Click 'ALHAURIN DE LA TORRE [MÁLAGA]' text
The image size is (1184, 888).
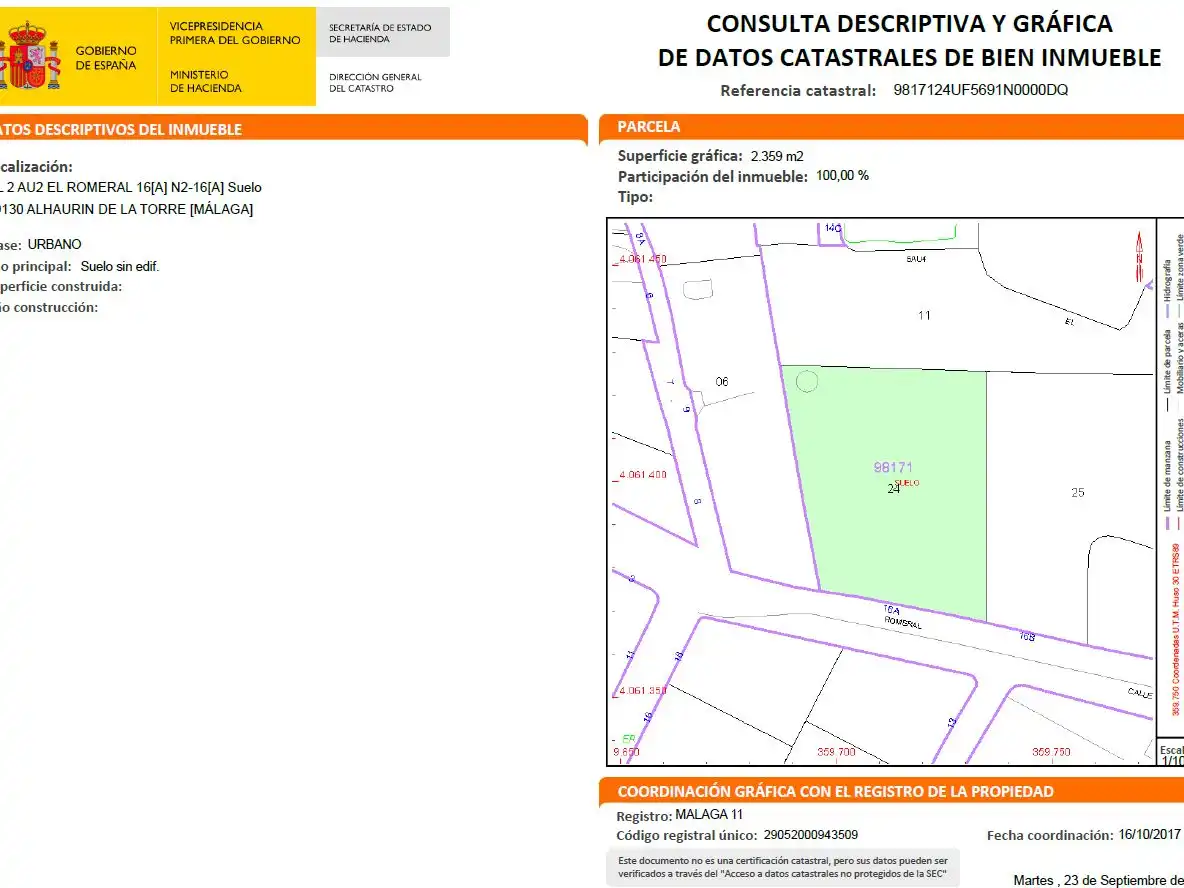pos(140,209)
